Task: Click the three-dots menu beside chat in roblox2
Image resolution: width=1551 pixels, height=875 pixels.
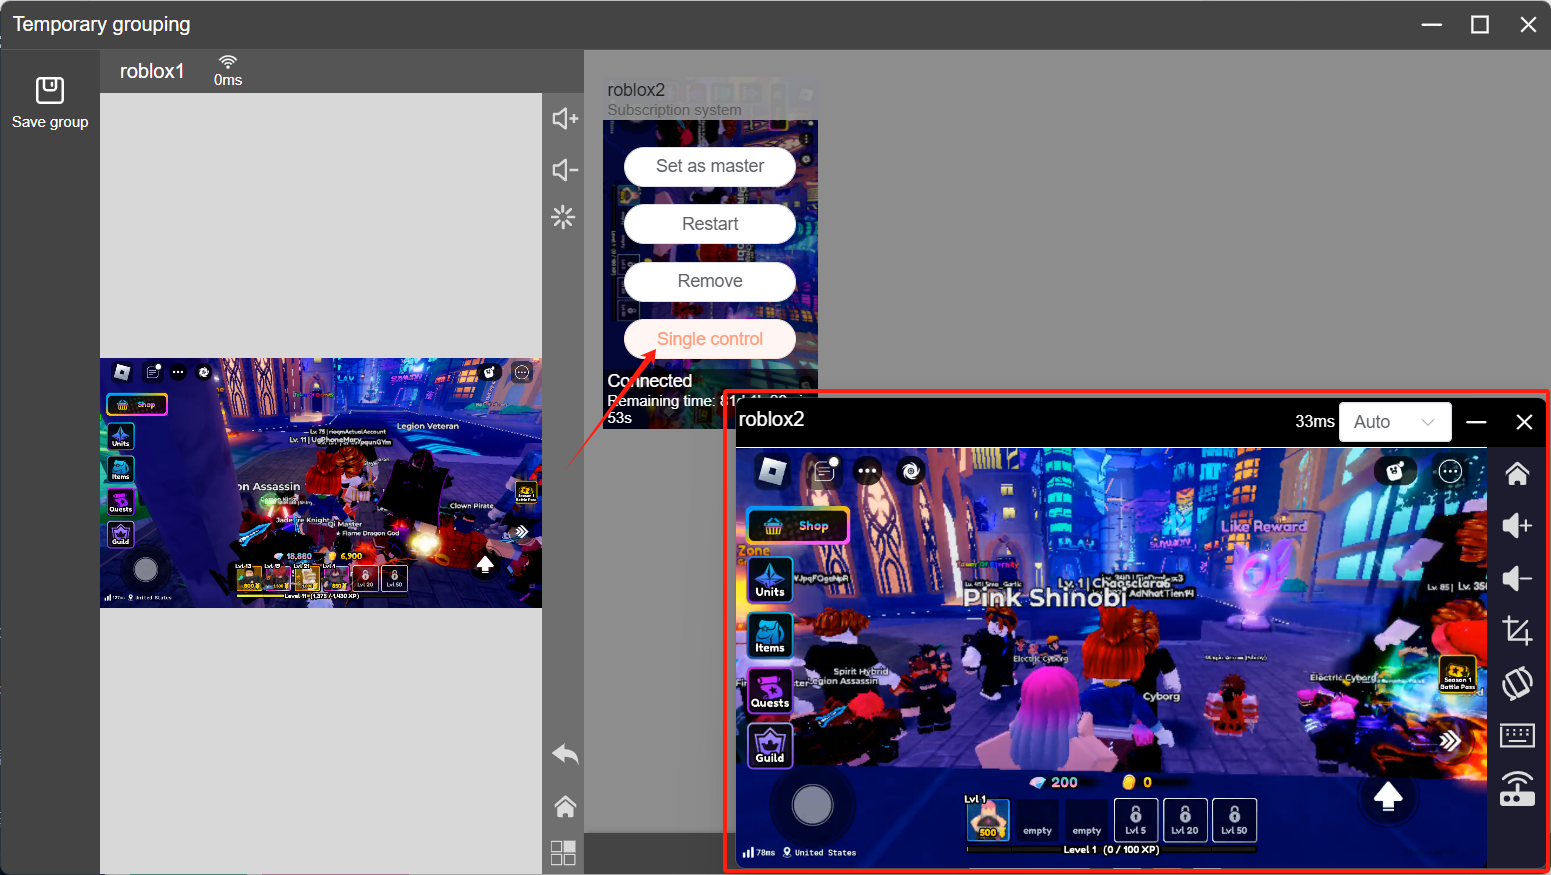Action: (x=867, y=471)
